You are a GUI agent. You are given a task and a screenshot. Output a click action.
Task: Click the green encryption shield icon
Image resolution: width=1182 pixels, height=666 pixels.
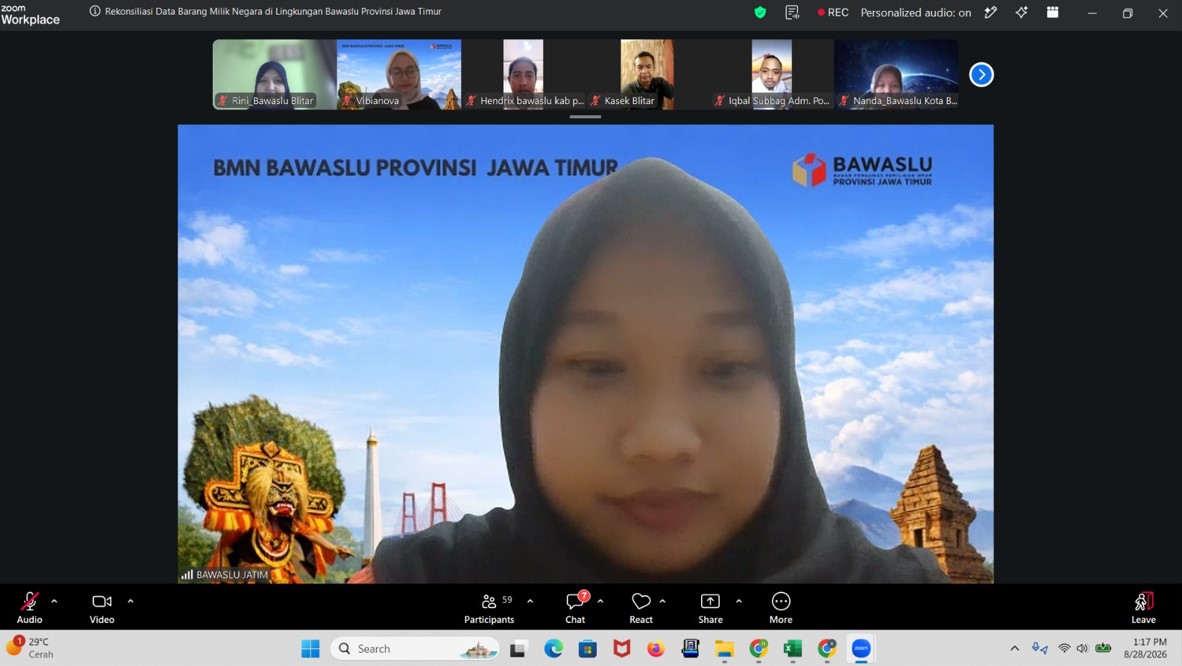coord(760,12)
